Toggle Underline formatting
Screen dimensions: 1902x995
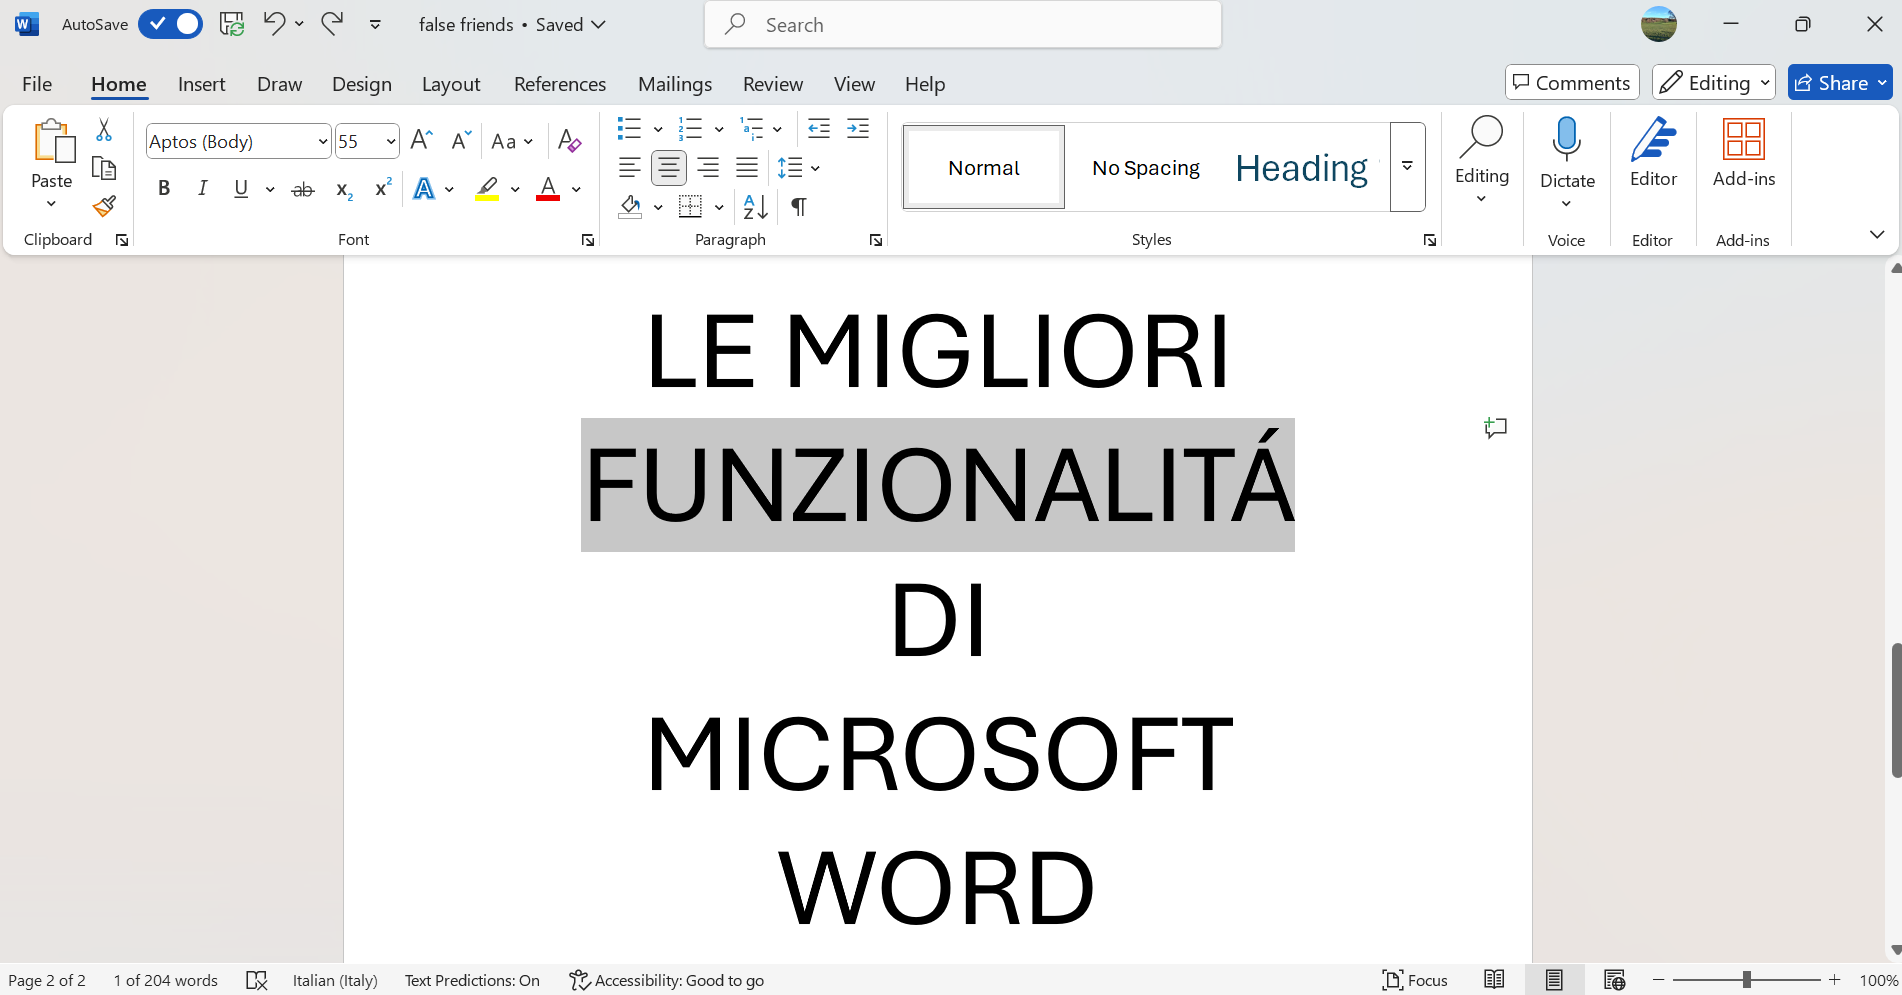click(241, 189)
